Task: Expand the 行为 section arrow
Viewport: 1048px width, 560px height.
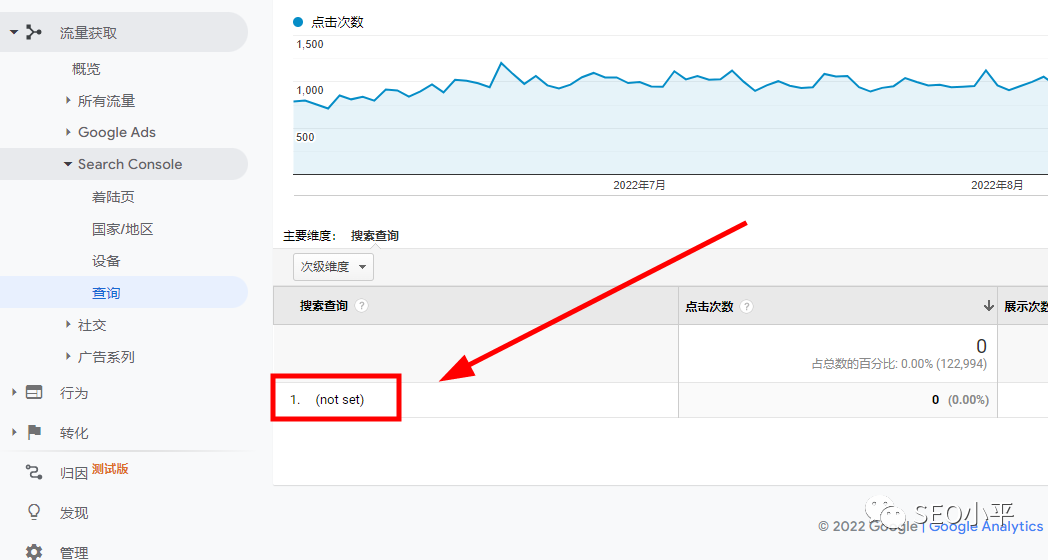Action: point(13,392)
